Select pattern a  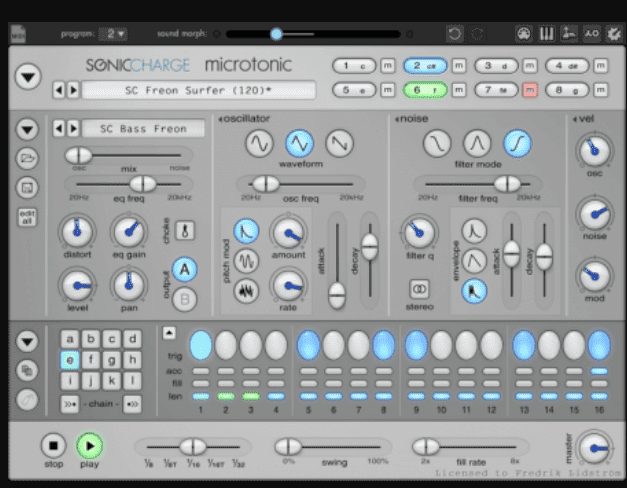(70, 339)
